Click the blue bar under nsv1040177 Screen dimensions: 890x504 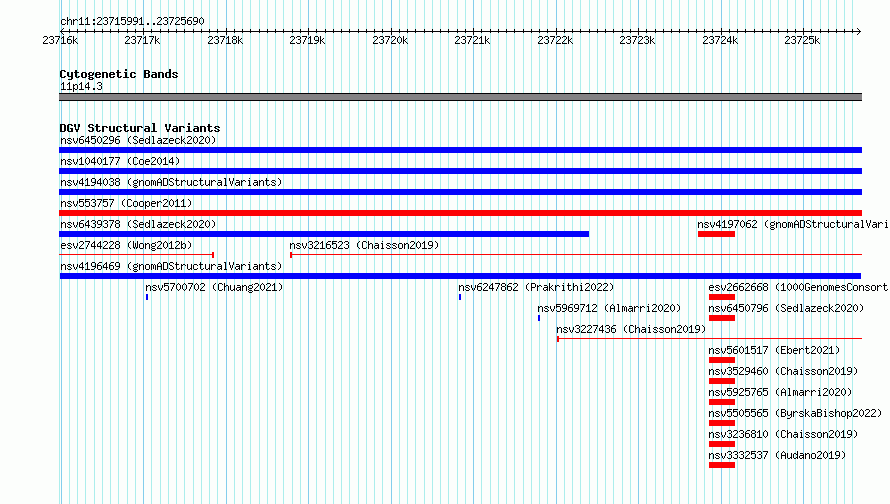460,171
